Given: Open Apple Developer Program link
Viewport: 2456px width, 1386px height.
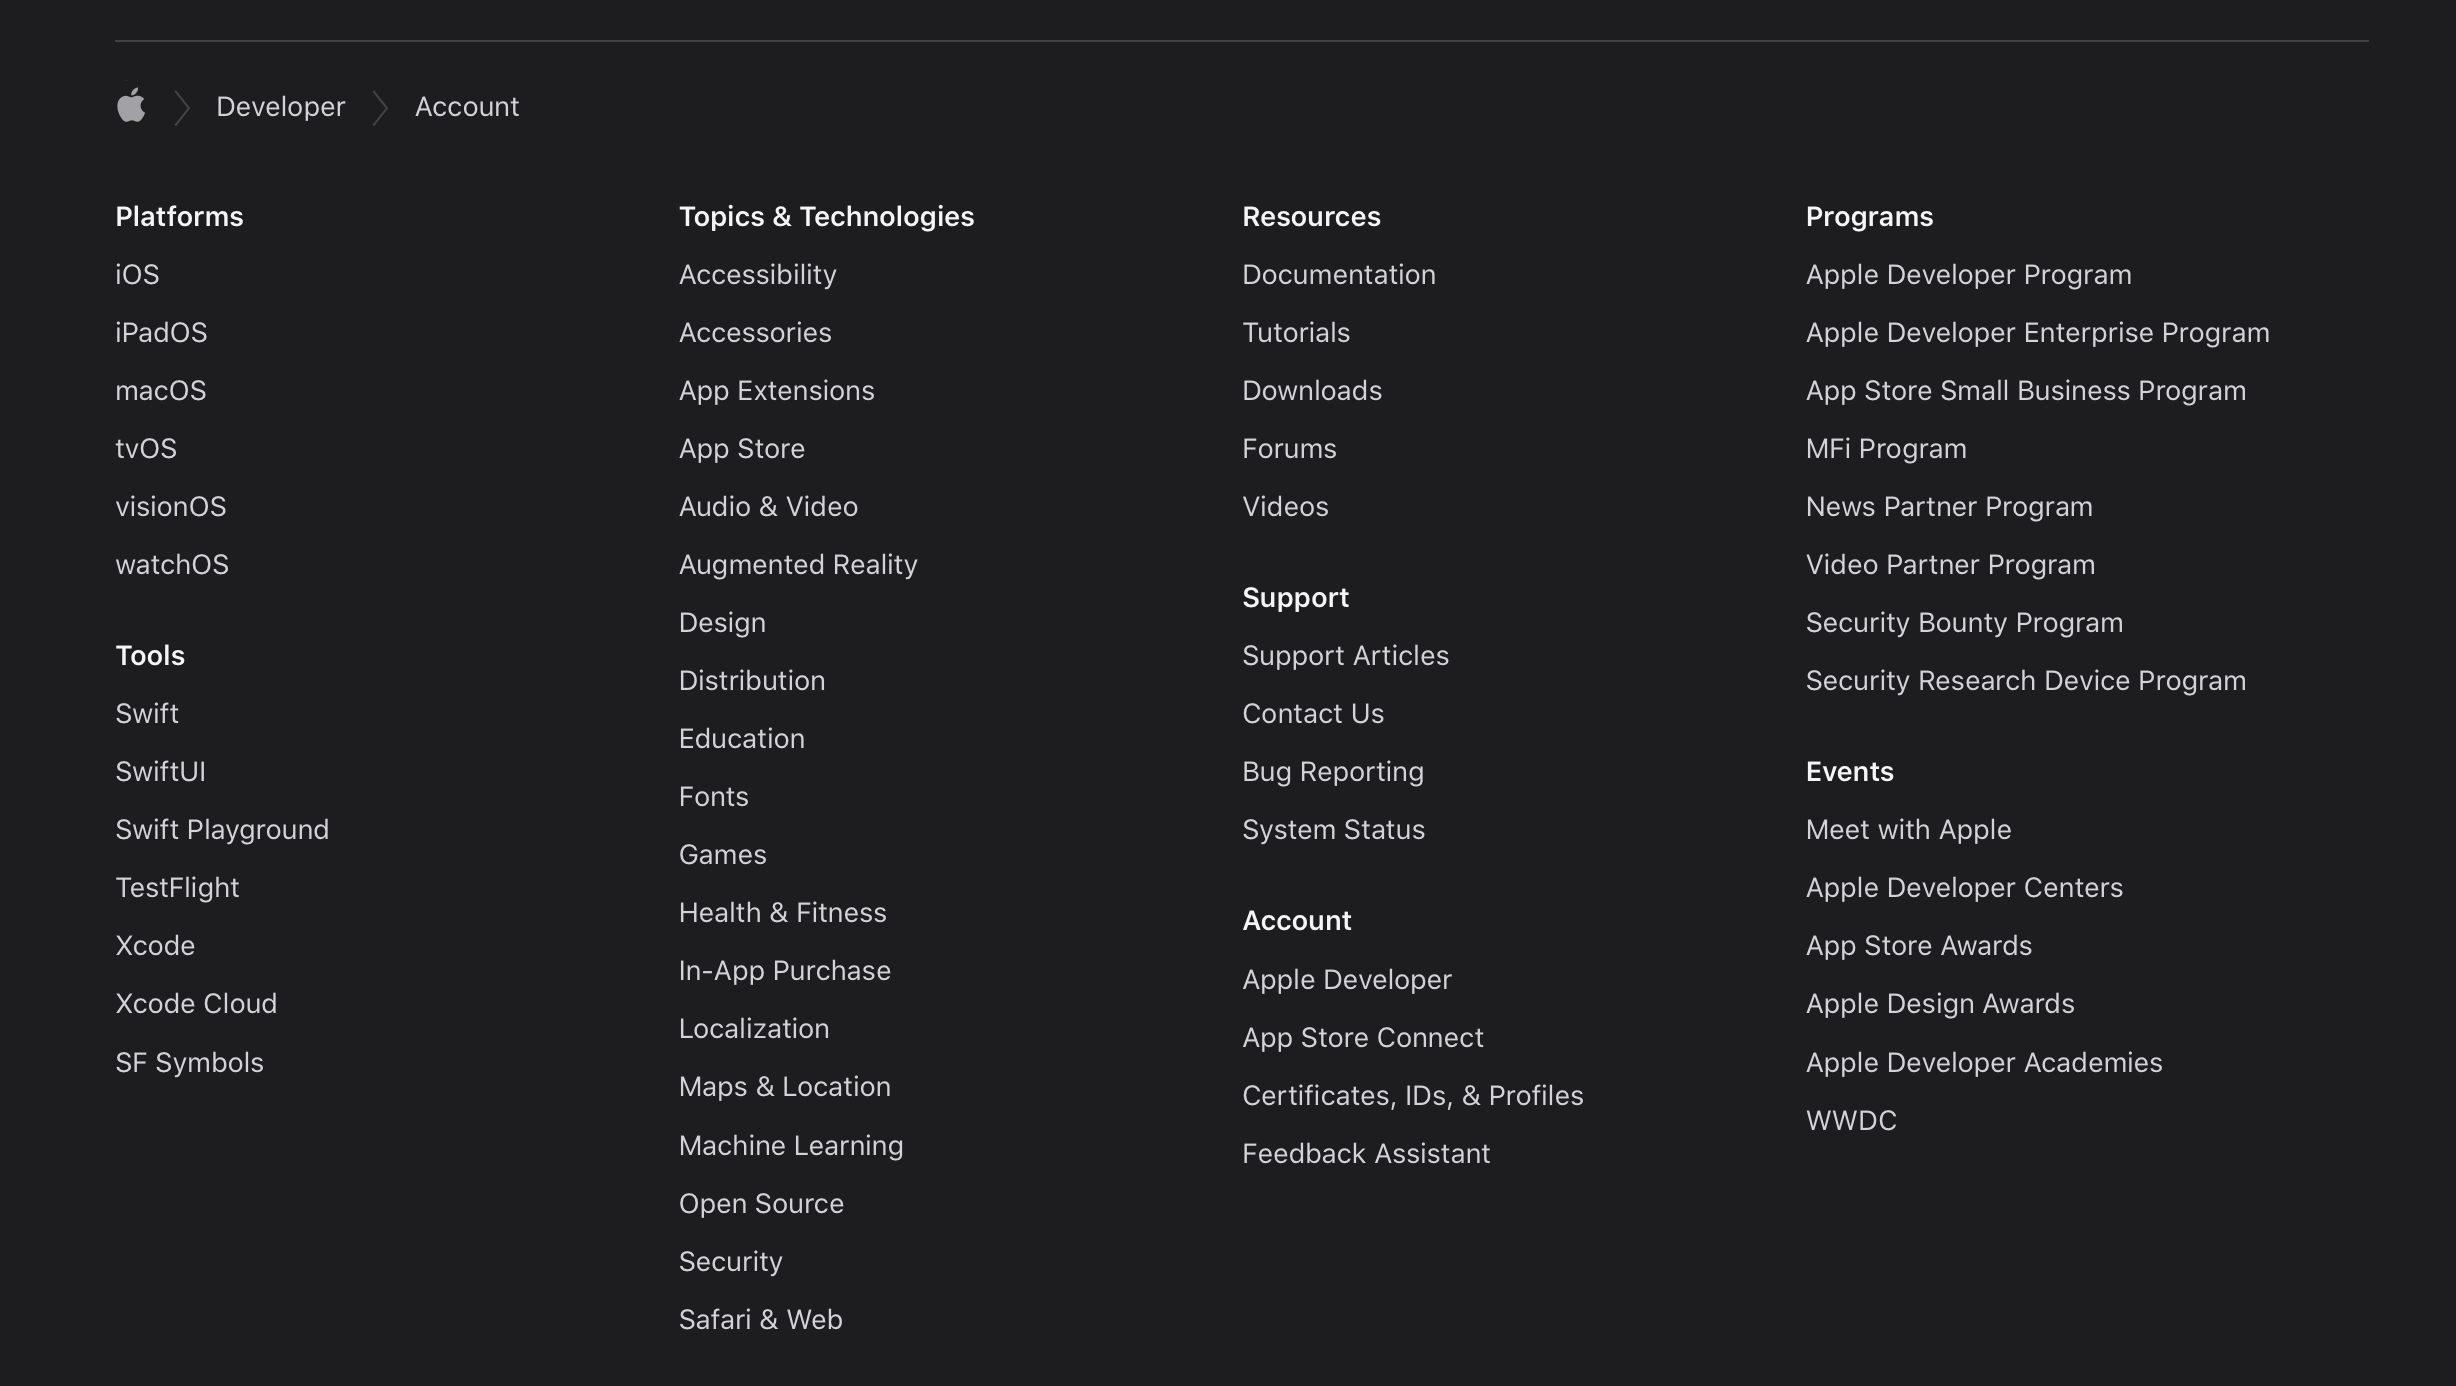Looking at the screenshot, I should point(1969,274).
